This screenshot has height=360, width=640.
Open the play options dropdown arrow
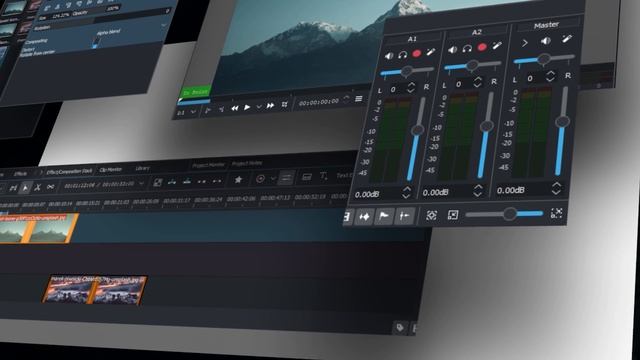(259, 107)
